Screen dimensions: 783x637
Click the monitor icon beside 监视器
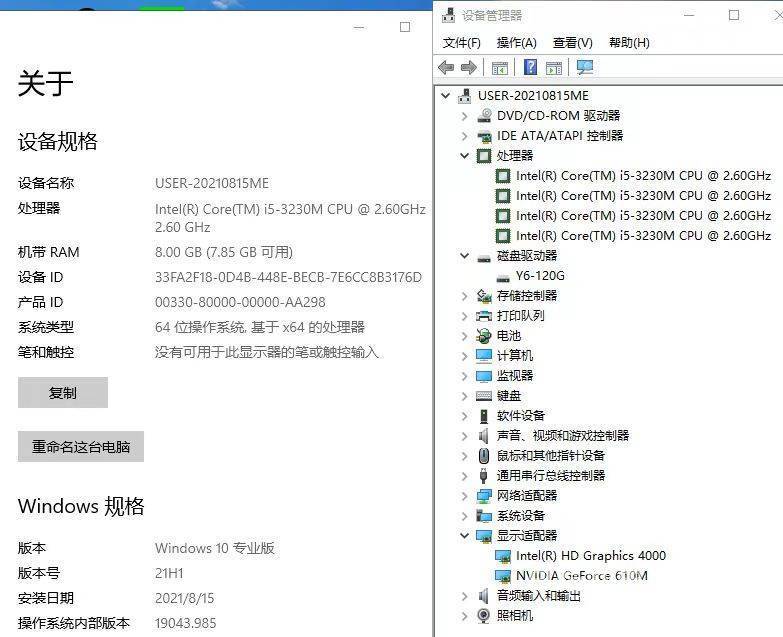coord(484,375)
